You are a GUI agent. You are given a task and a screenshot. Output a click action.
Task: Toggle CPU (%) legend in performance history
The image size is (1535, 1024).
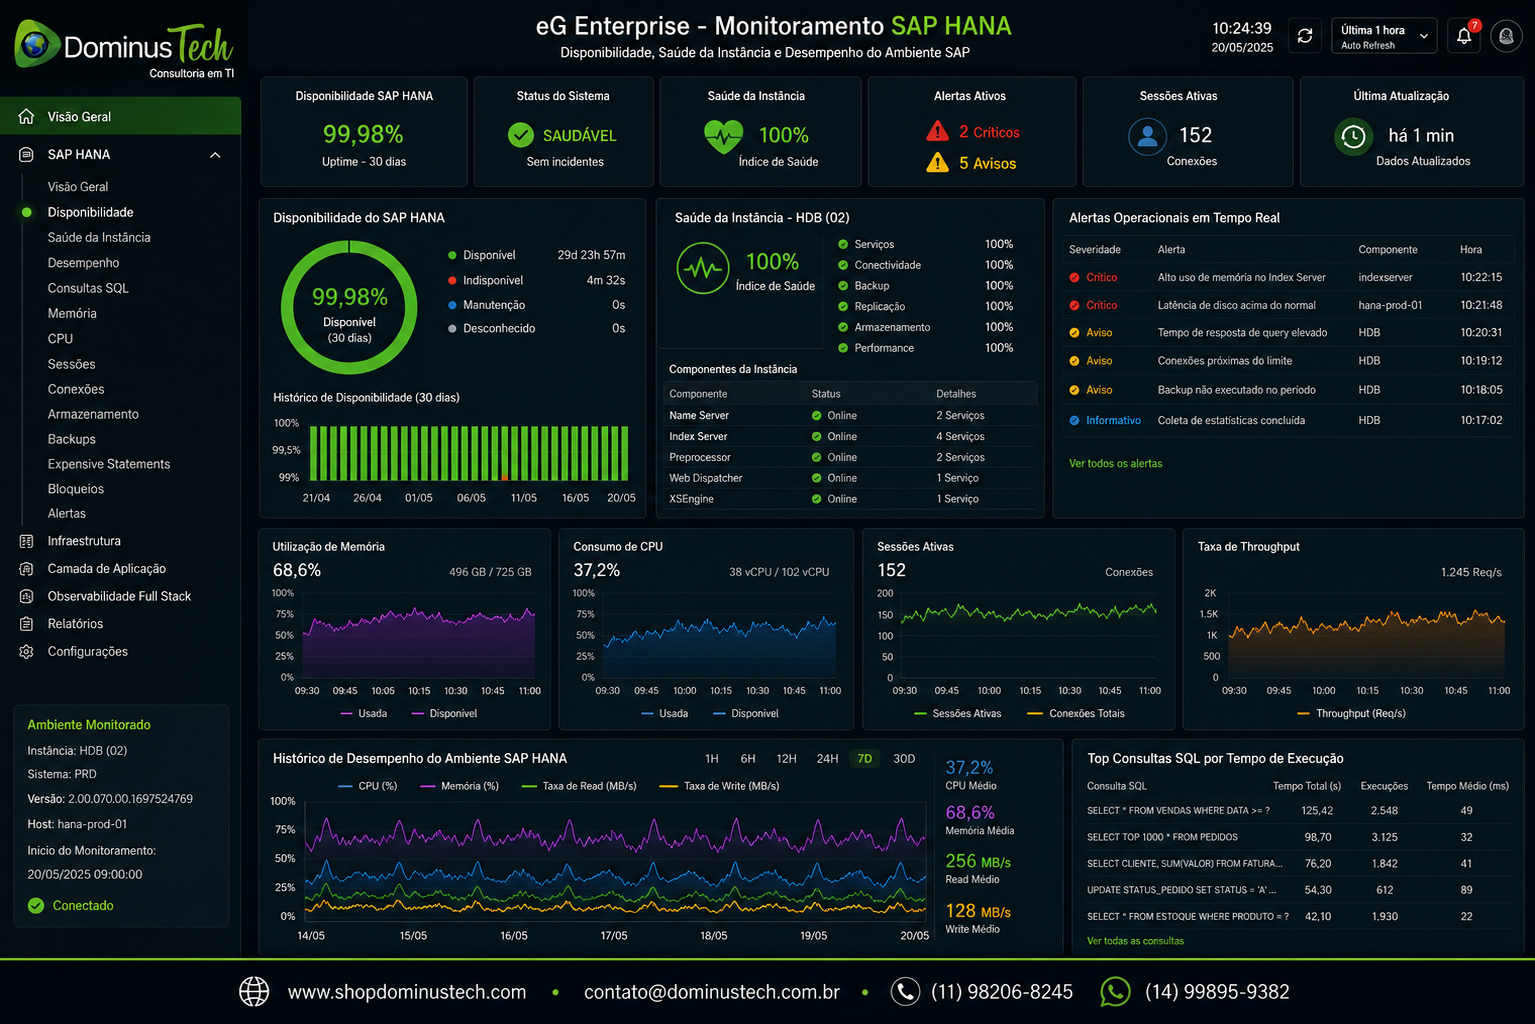(x=368, y=786)
